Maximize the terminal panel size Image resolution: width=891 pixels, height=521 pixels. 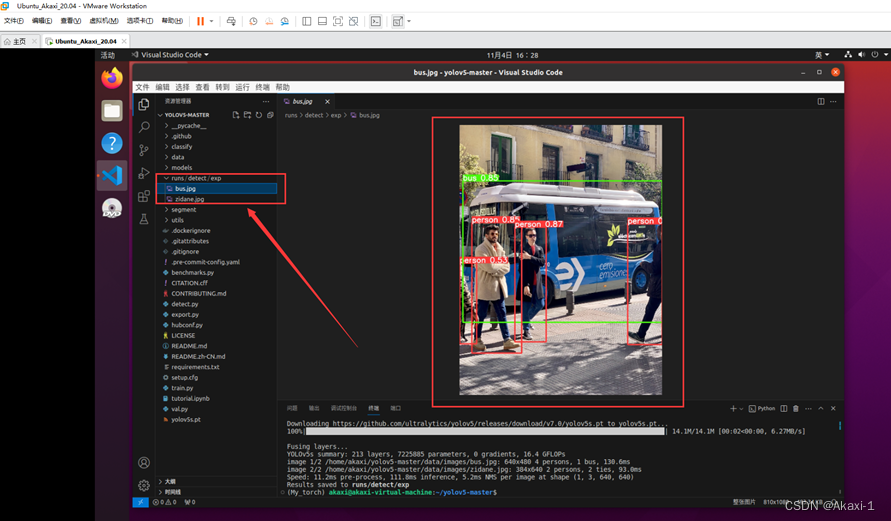[x=821, y=409]
